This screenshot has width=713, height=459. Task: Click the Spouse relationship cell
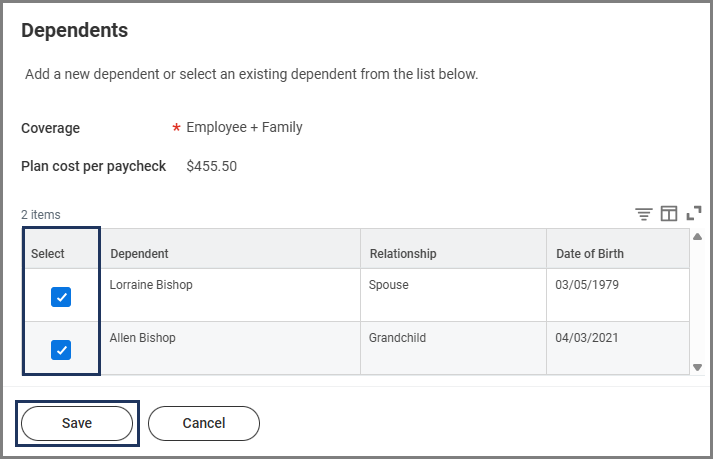[x=389, y=285]
